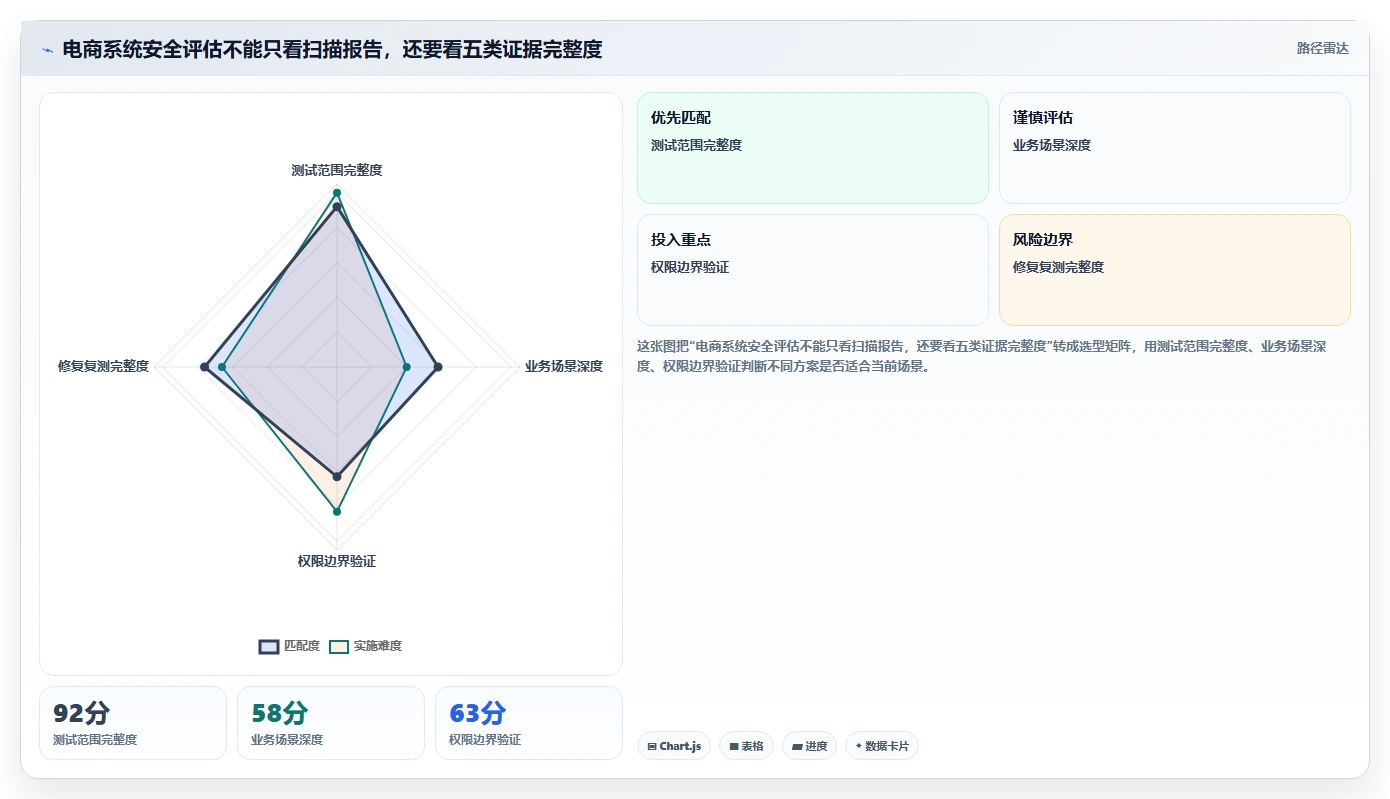Click the dark 匹配度 point on the 修复复测完整度 axis

(x=205, y=367)
